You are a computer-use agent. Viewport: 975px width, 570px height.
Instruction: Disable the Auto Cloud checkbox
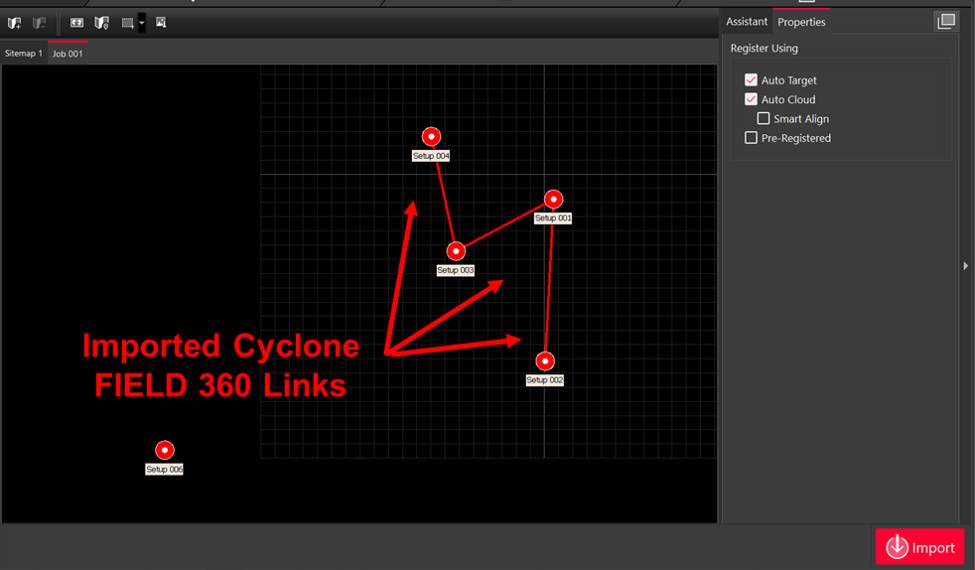pyautogui.click(x=751, y=99)
